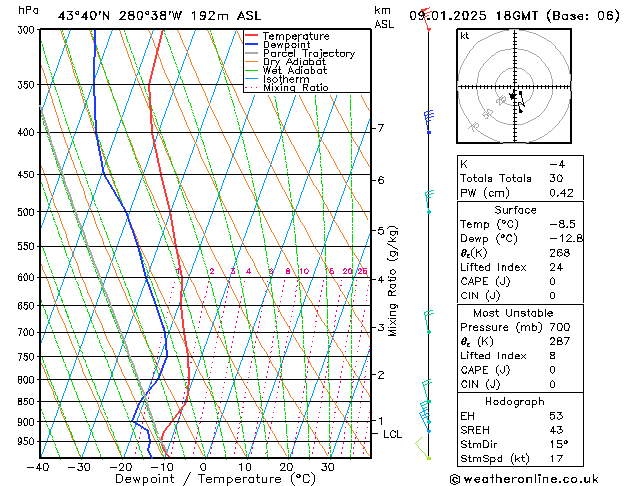Viewport: 629px width, 486px height.
Task: Click the 7 km altitude label
Action: click(380, 128)
